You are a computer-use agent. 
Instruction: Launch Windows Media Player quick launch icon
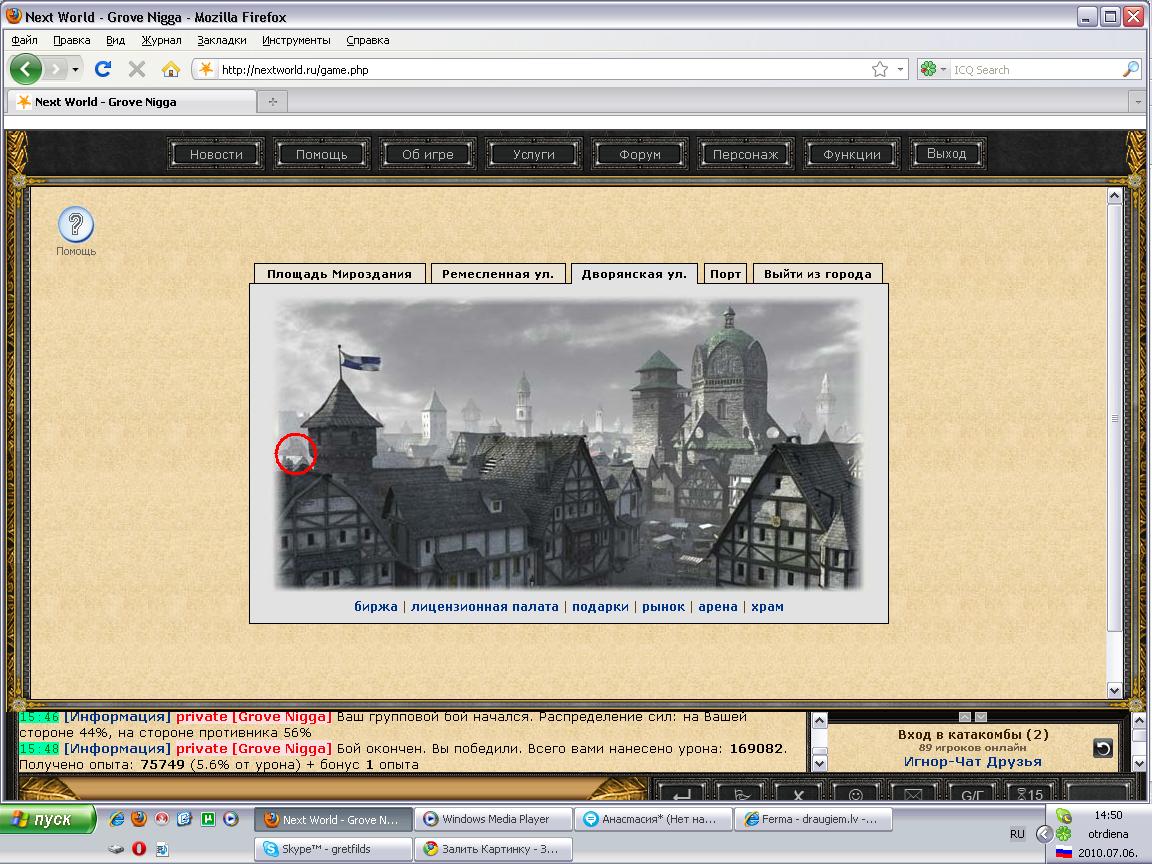click(231, 818)
